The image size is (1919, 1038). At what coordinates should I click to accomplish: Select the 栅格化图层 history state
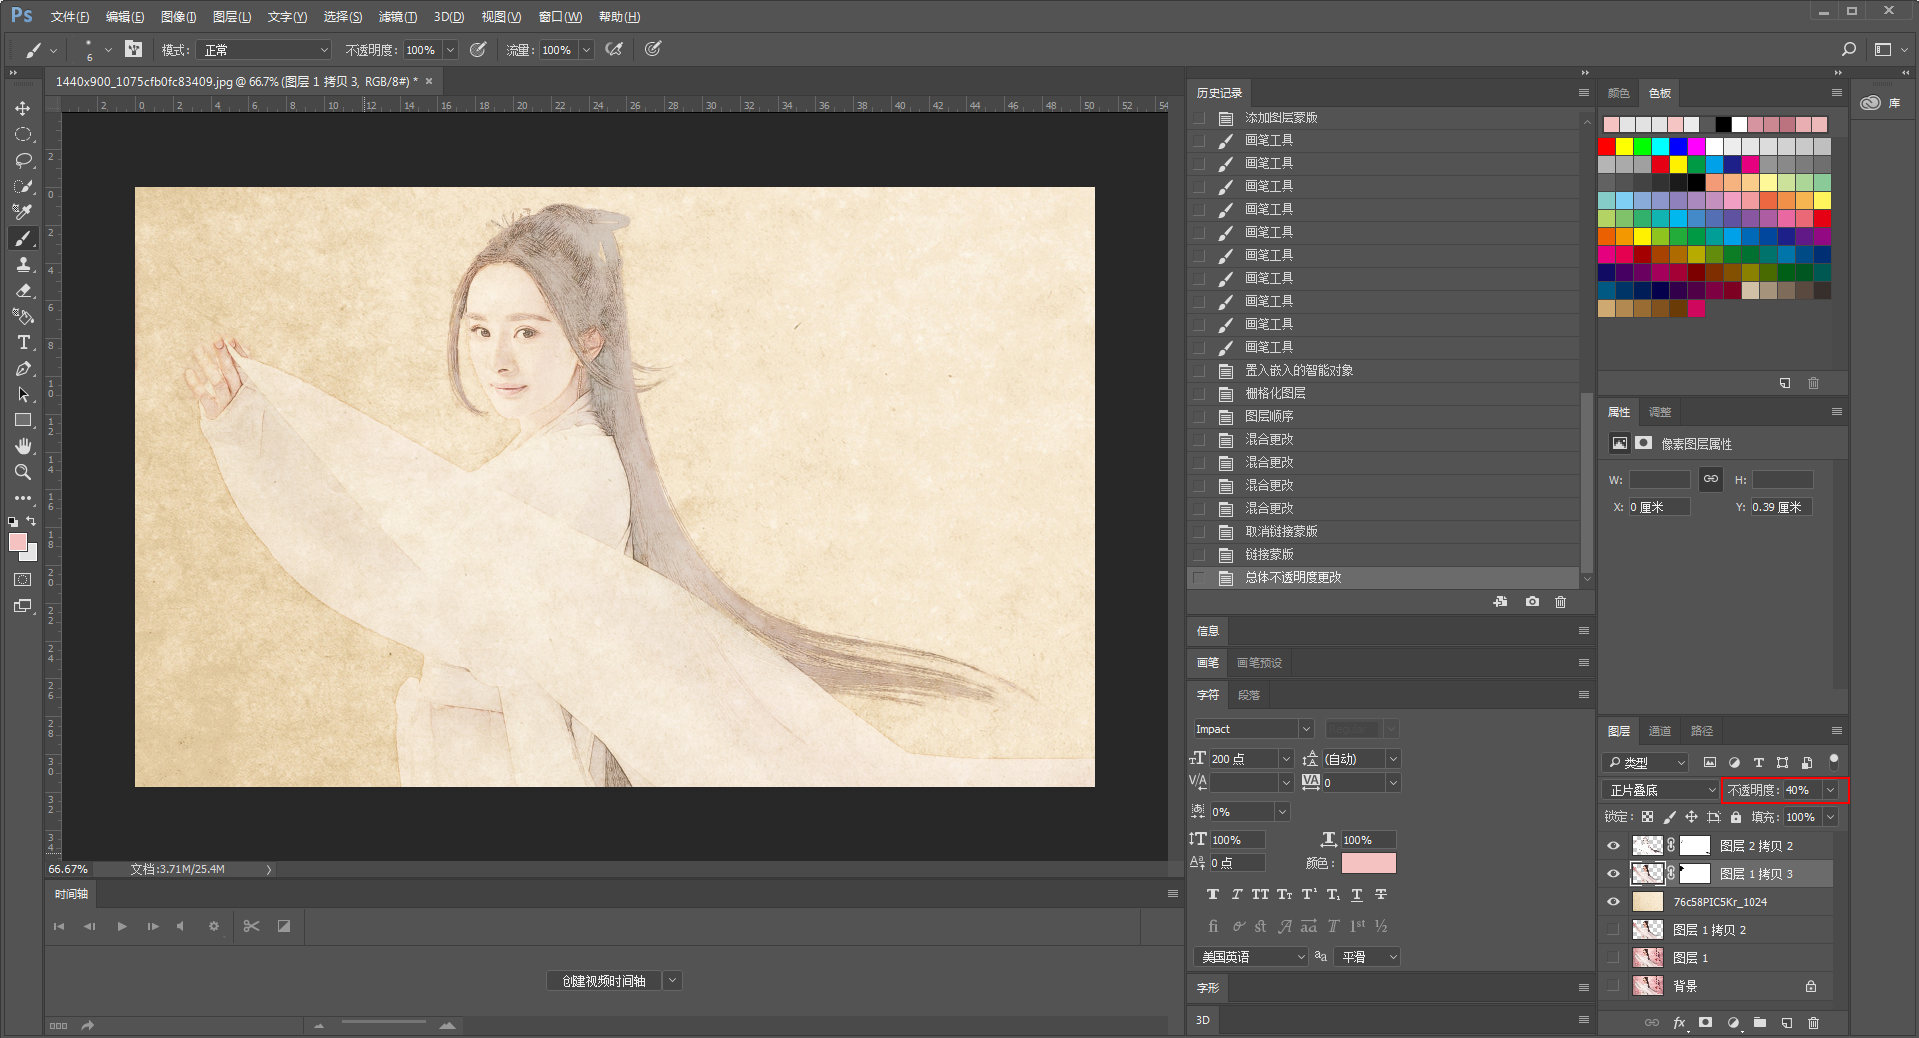[x=1385, y=393]
